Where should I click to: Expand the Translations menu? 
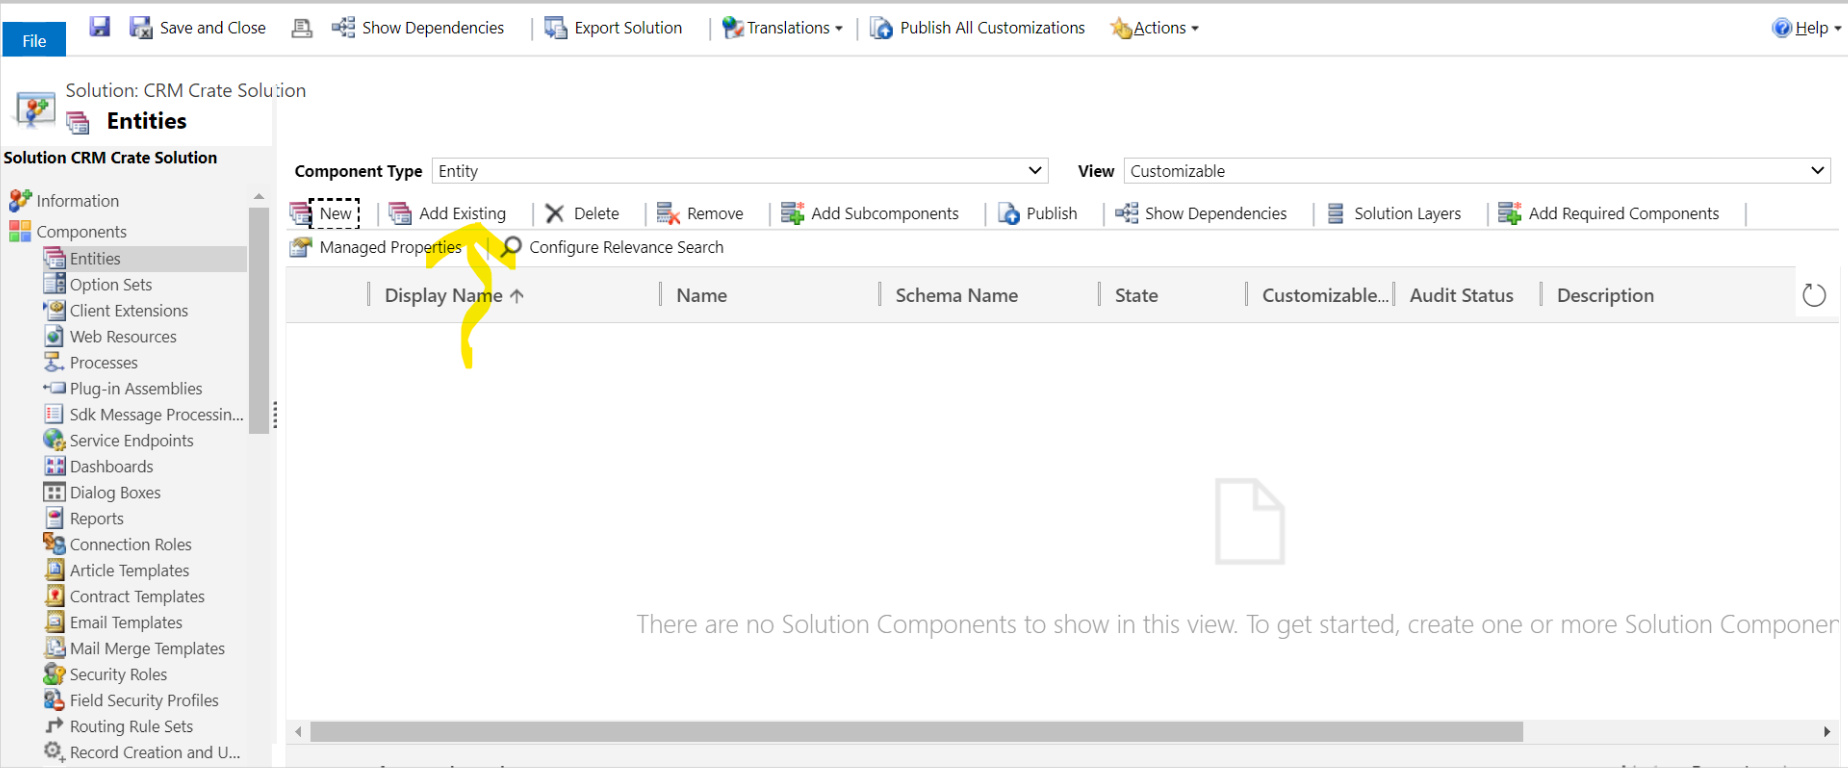click(x=783, y=28)
